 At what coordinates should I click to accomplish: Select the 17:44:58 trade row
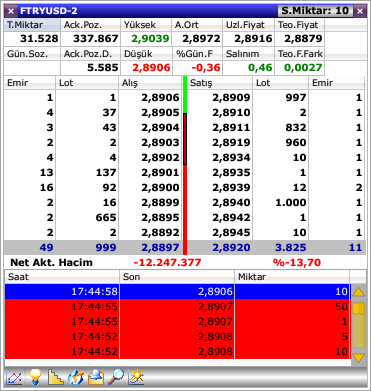coord(177,292)
